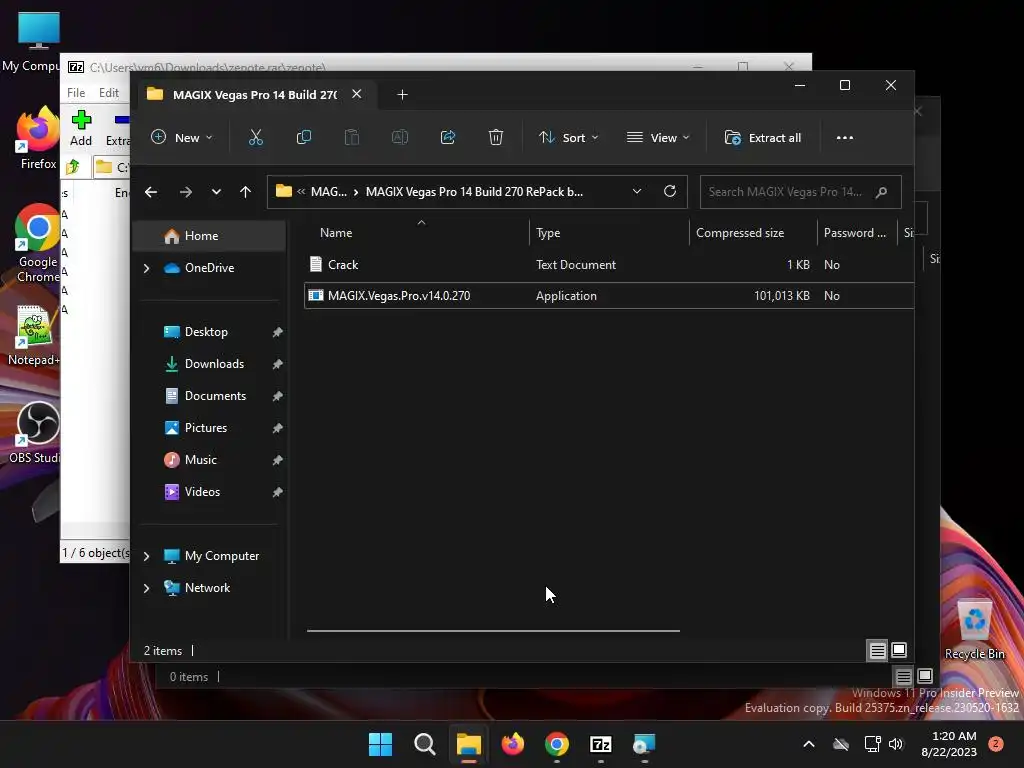1024x768 pixels.
Task: Click the Windows Start button
Action: (x=380, y=744)
